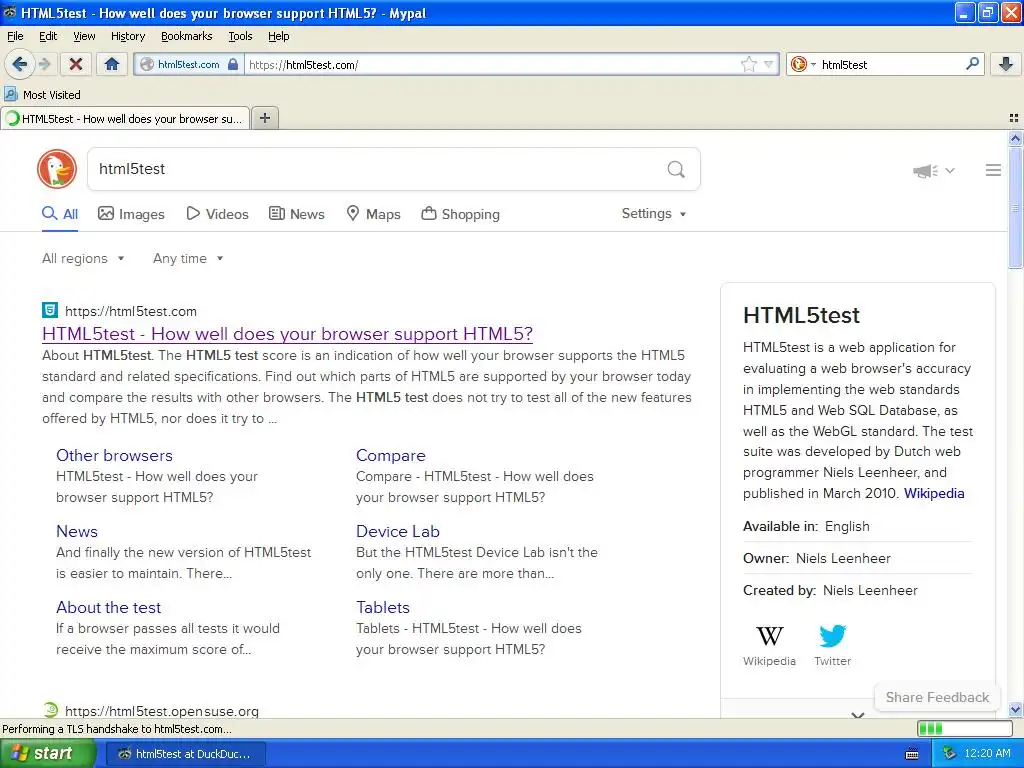Expand the Any time filter
The image size is (1024, 768).
[x=188, y=259]
